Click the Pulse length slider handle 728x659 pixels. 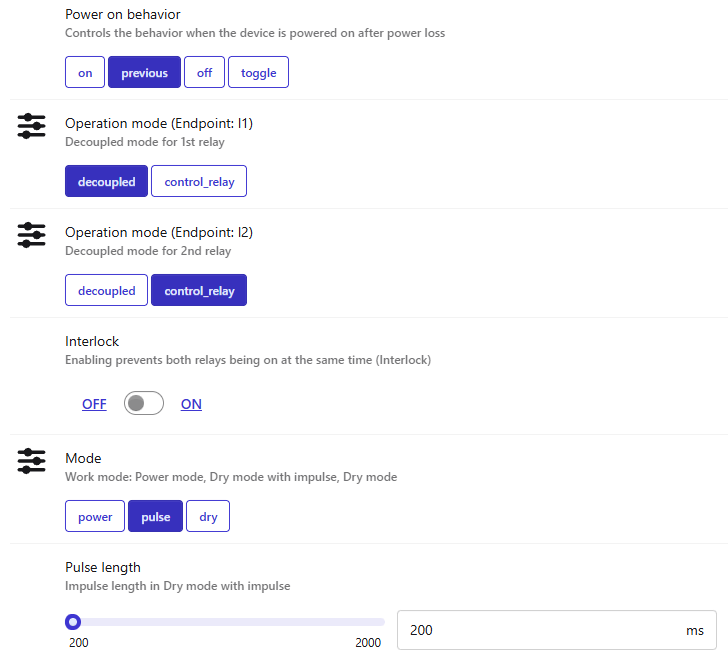point(73,622)
